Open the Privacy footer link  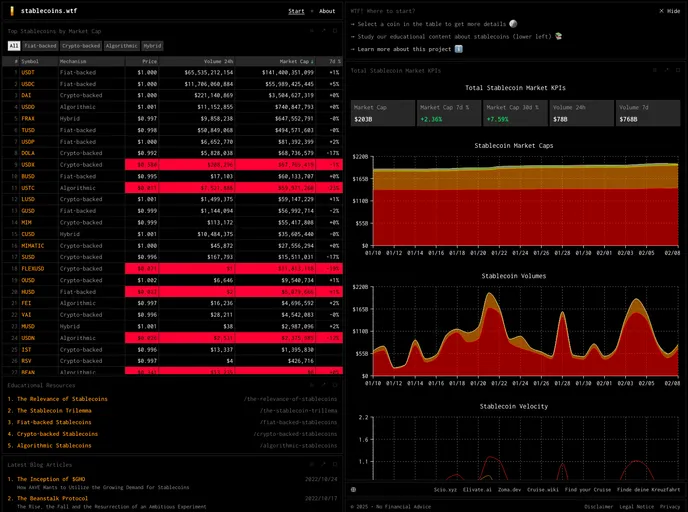point(670,507)
